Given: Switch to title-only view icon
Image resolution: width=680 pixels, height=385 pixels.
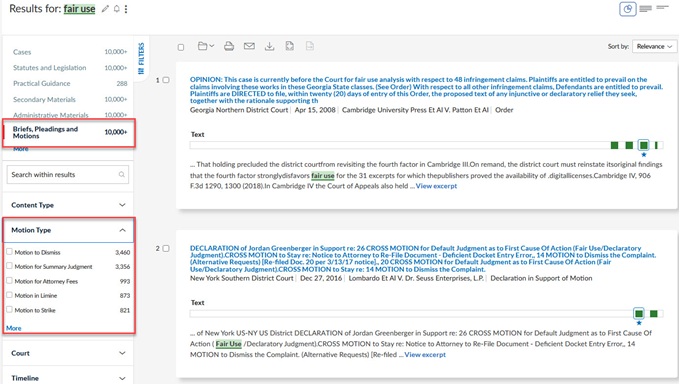Looking at the screenshot, I should [662, 7].
